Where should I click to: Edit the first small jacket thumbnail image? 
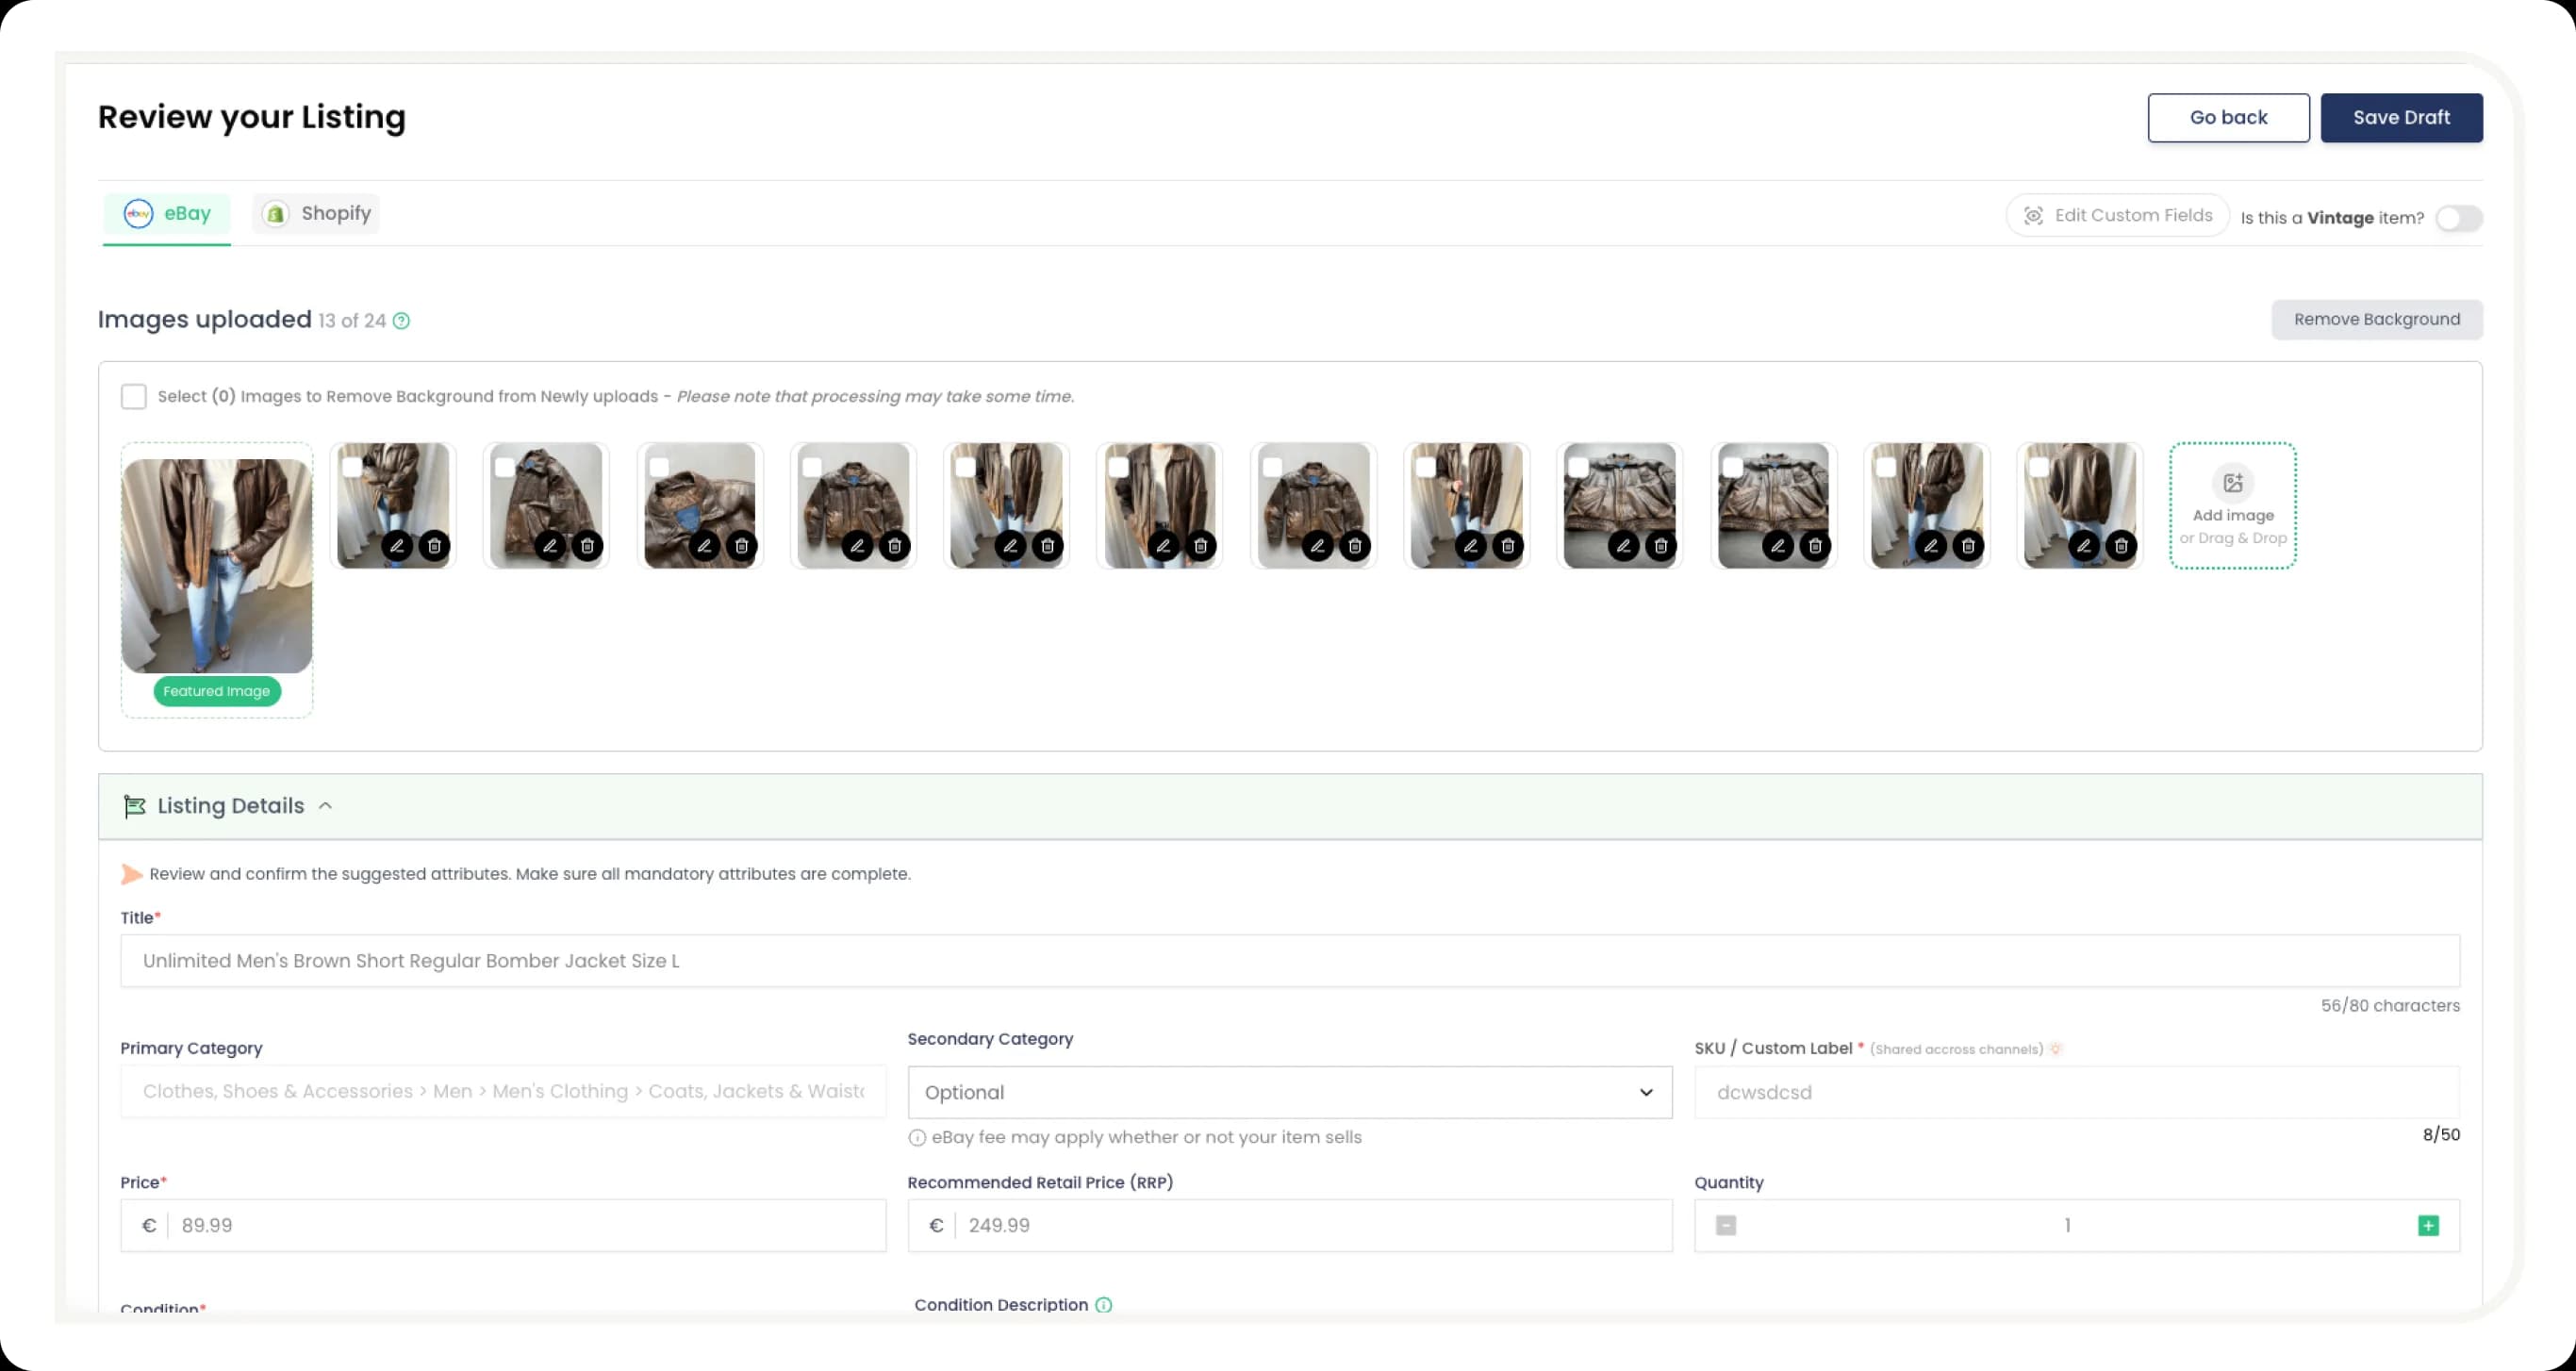(x=397, y=546)
